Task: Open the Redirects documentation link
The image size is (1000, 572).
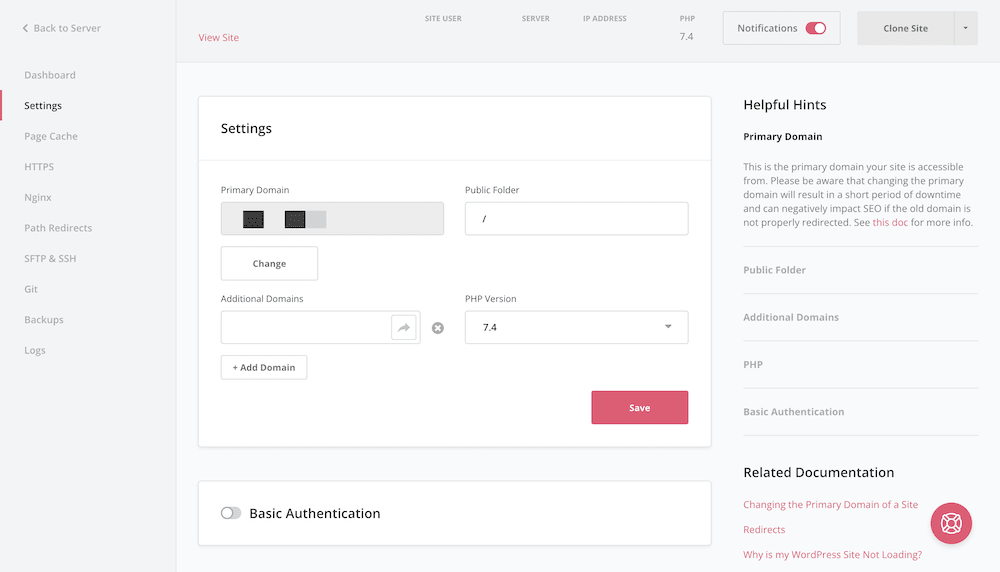Action: [x=764, y=529]
